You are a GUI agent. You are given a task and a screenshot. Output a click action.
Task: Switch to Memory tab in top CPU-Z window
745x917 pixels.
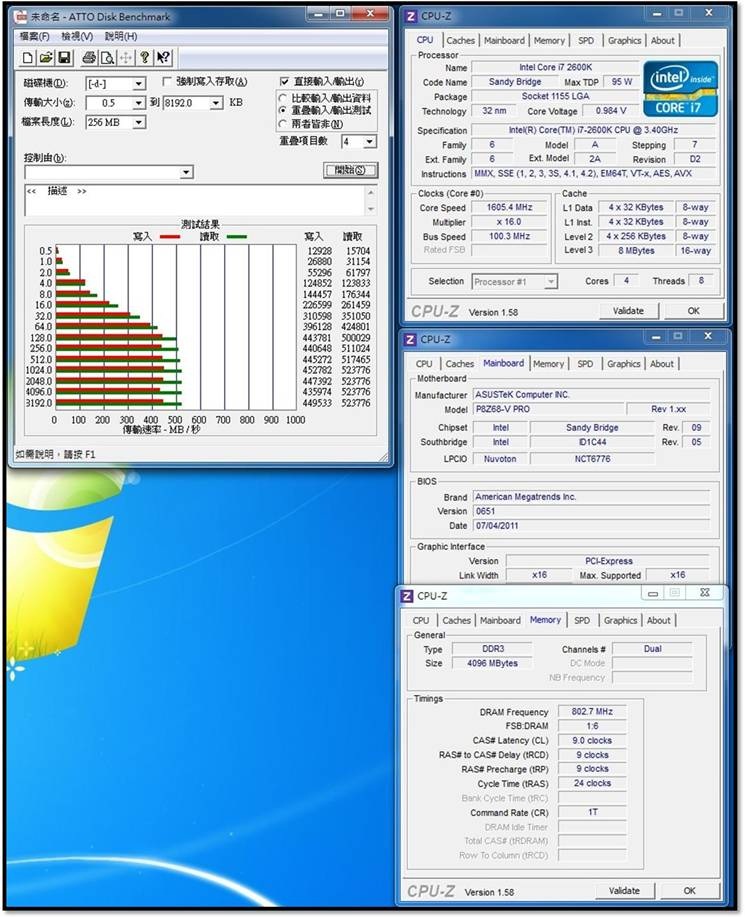pyautogui.click(x=549, y=40)
